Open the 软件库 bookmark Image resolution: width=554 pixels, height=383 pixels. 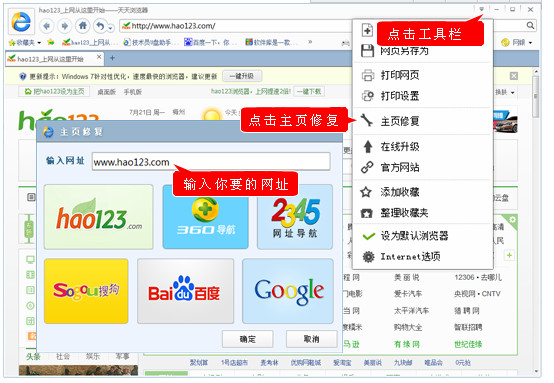click(x=271, y=42)
